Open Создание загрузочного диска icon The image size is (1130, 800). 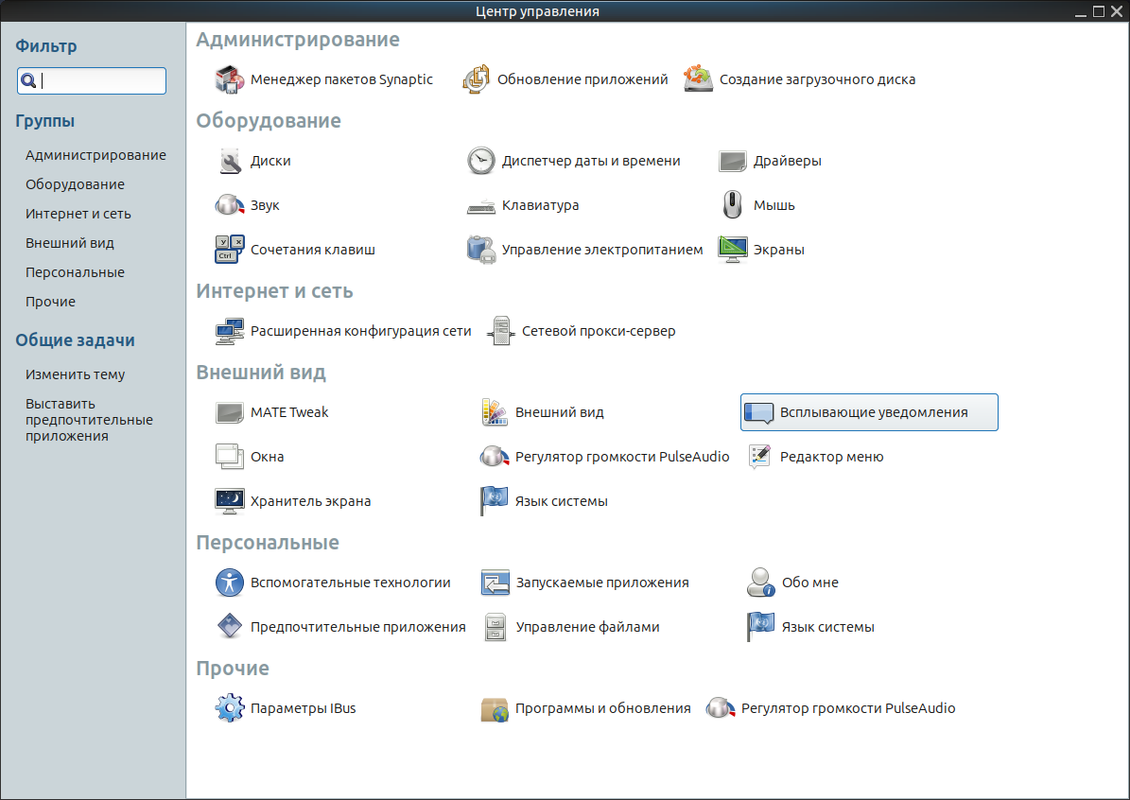point(698,79)
